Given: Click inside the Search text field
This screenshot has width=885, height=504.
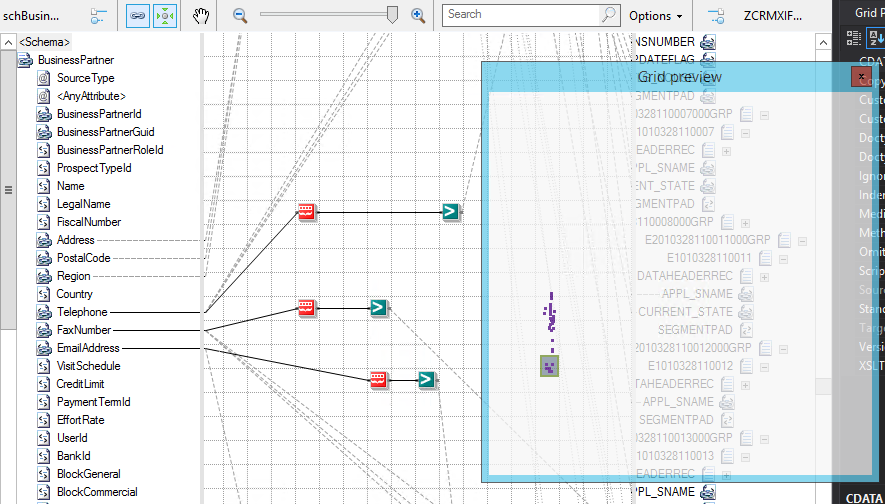Looking at the screenshot, I should pyautogui.click(x=520, y=15).
